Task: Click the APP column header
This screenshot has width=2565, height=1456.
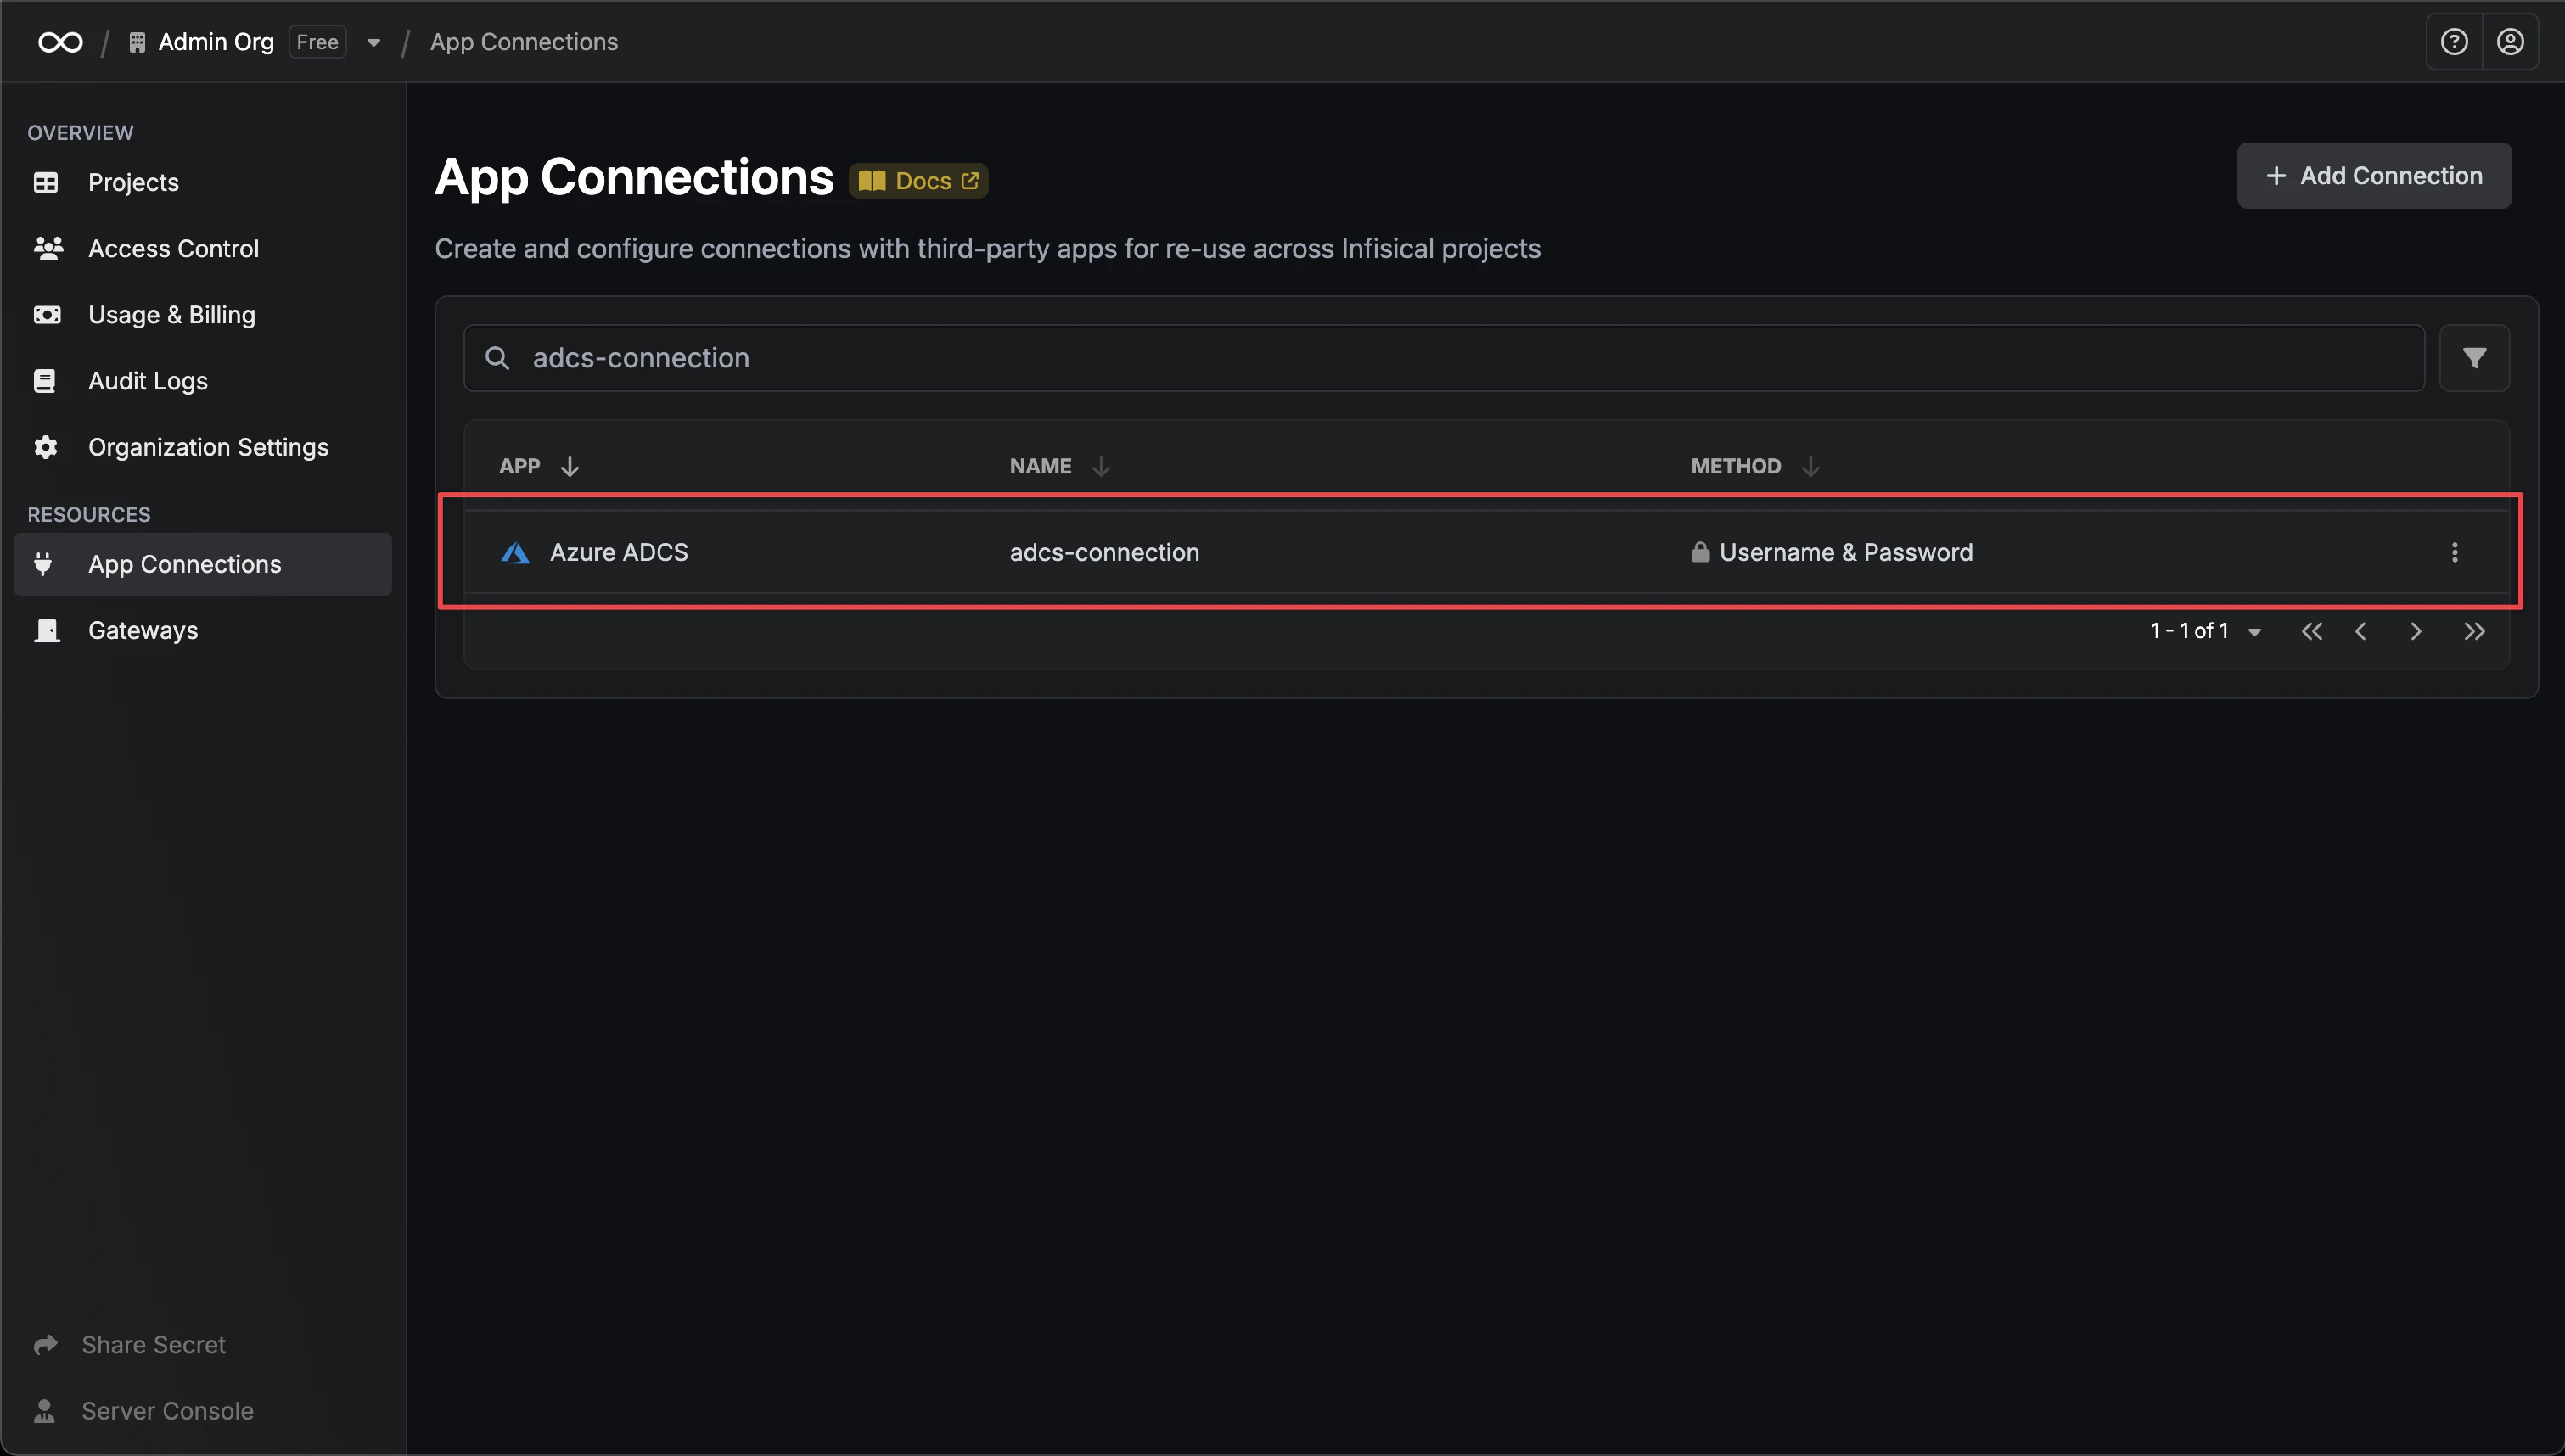Action: coord(519,466)
